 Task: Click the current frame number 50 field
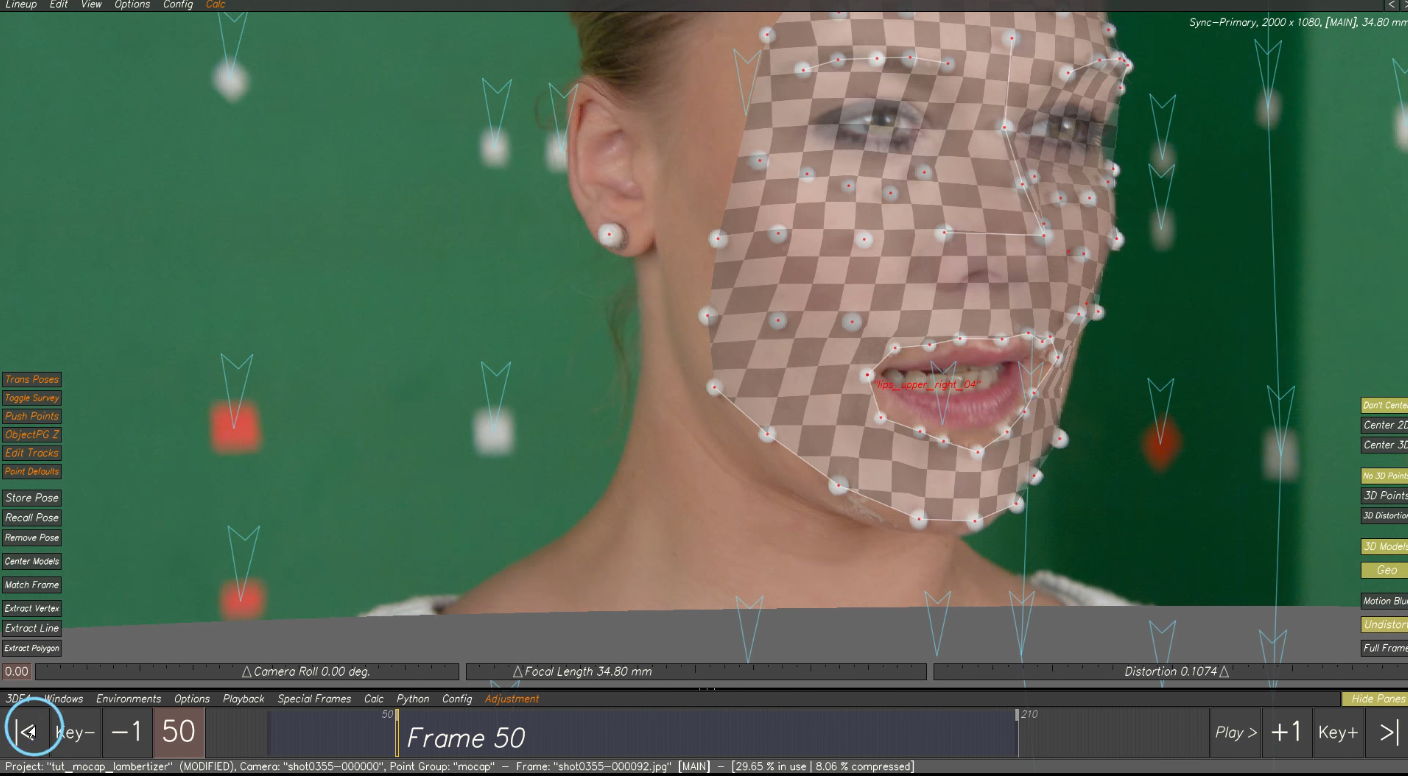tap(179, 733)
